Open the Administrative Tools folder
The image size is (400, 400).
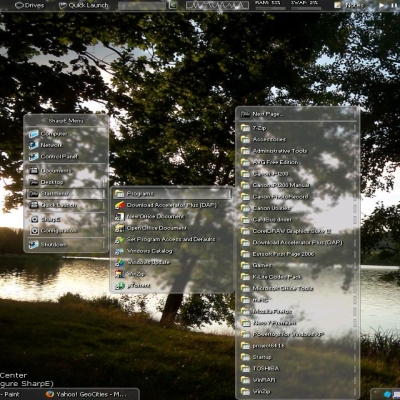click(x=298, y=151)
